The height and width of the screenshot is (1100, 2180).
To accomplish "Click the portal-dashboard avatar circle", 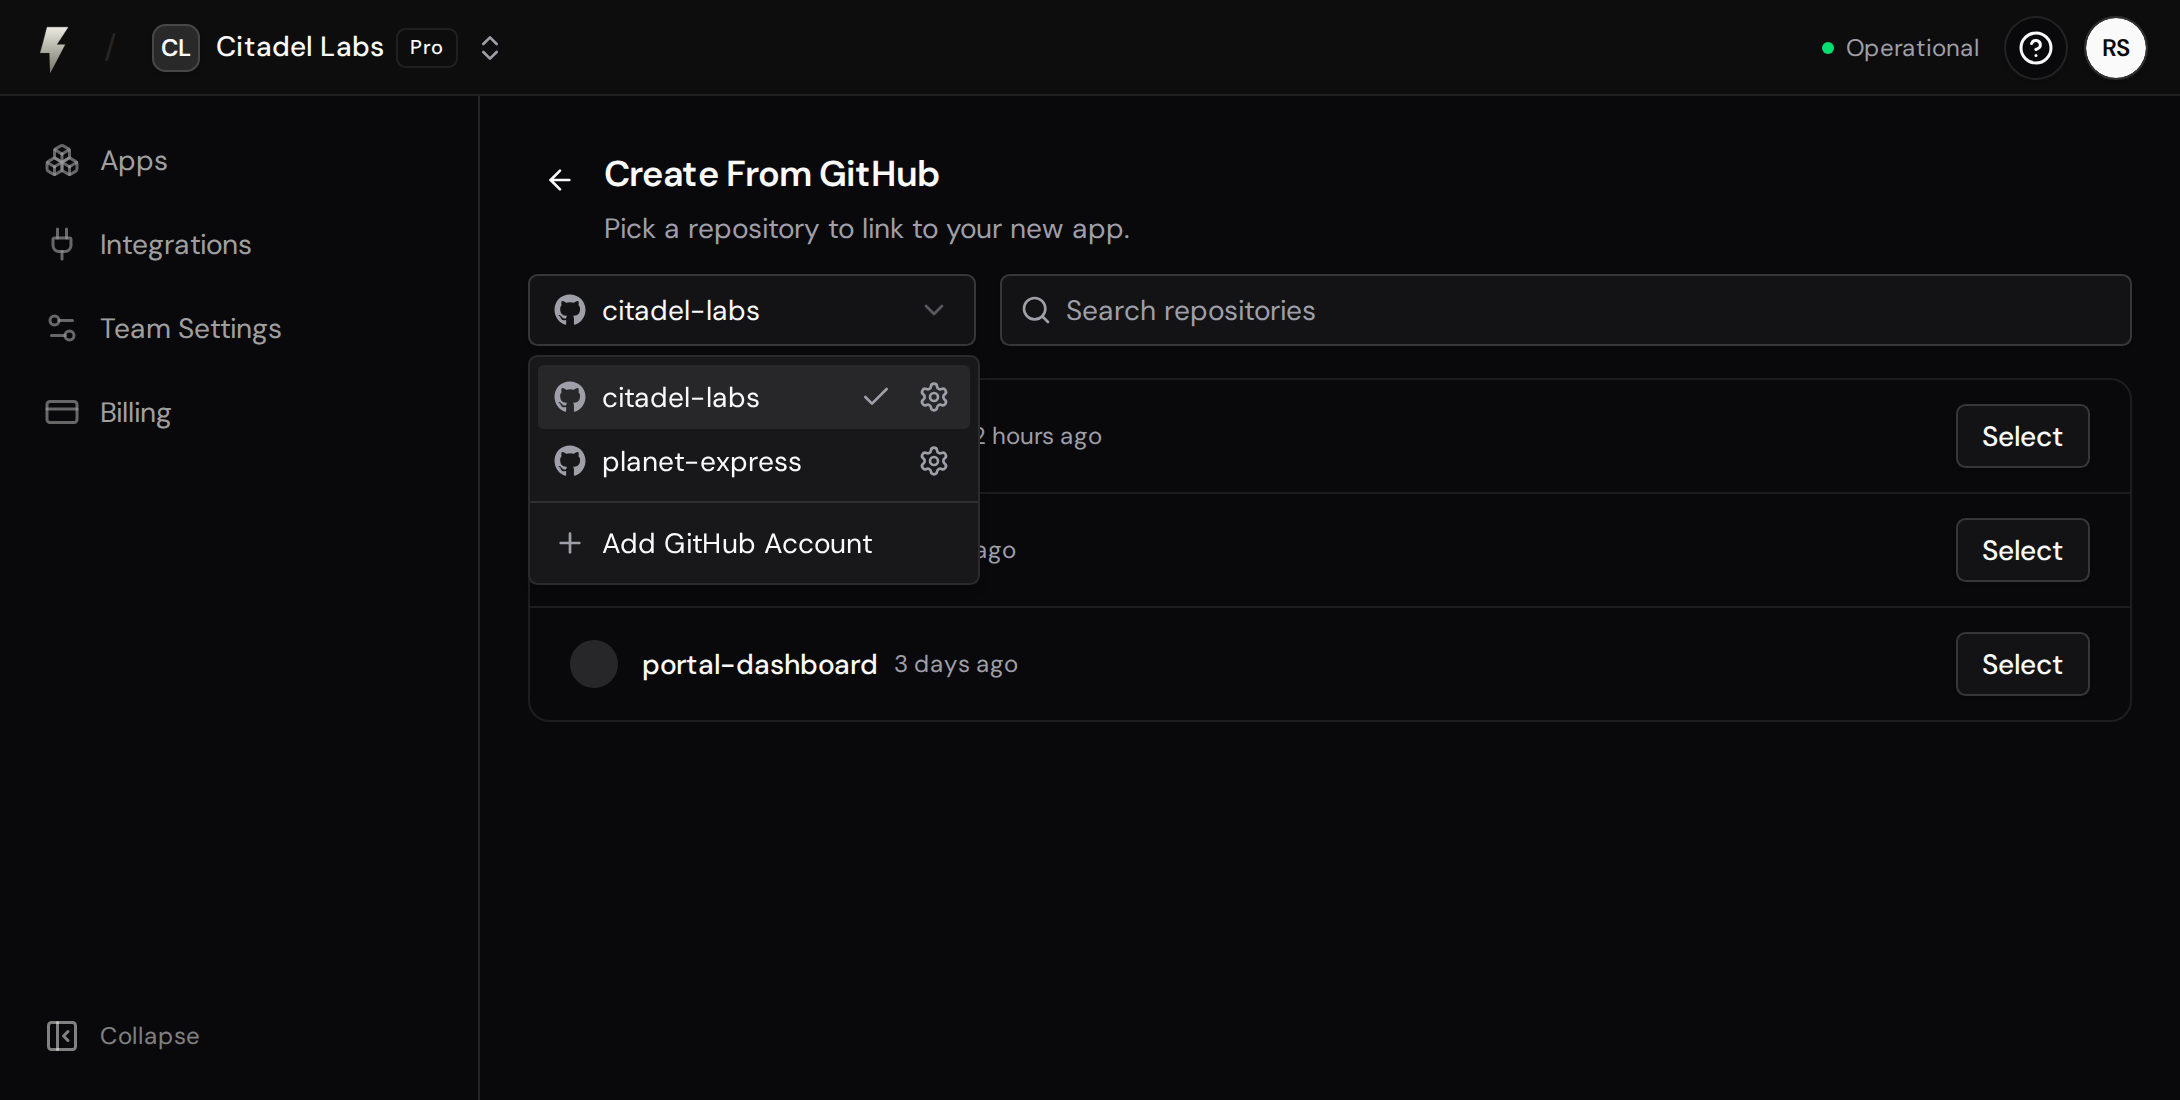I will point(594,664).
